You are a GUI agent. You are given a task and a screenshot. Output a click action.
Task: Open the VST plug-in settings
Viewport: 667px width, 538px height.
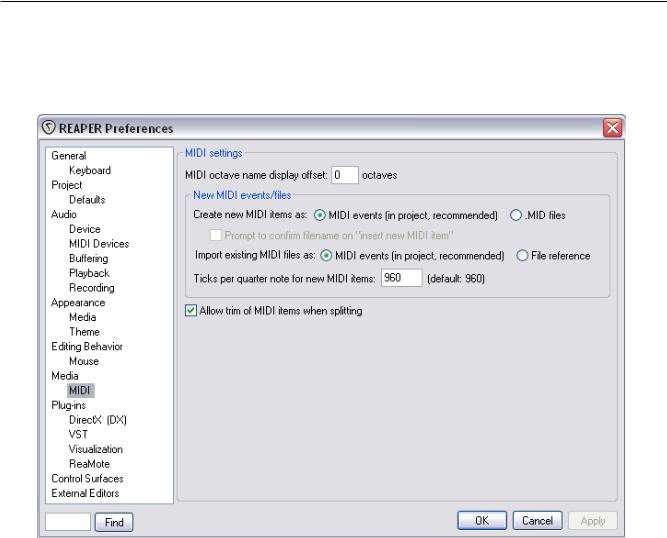click(78, 435)
